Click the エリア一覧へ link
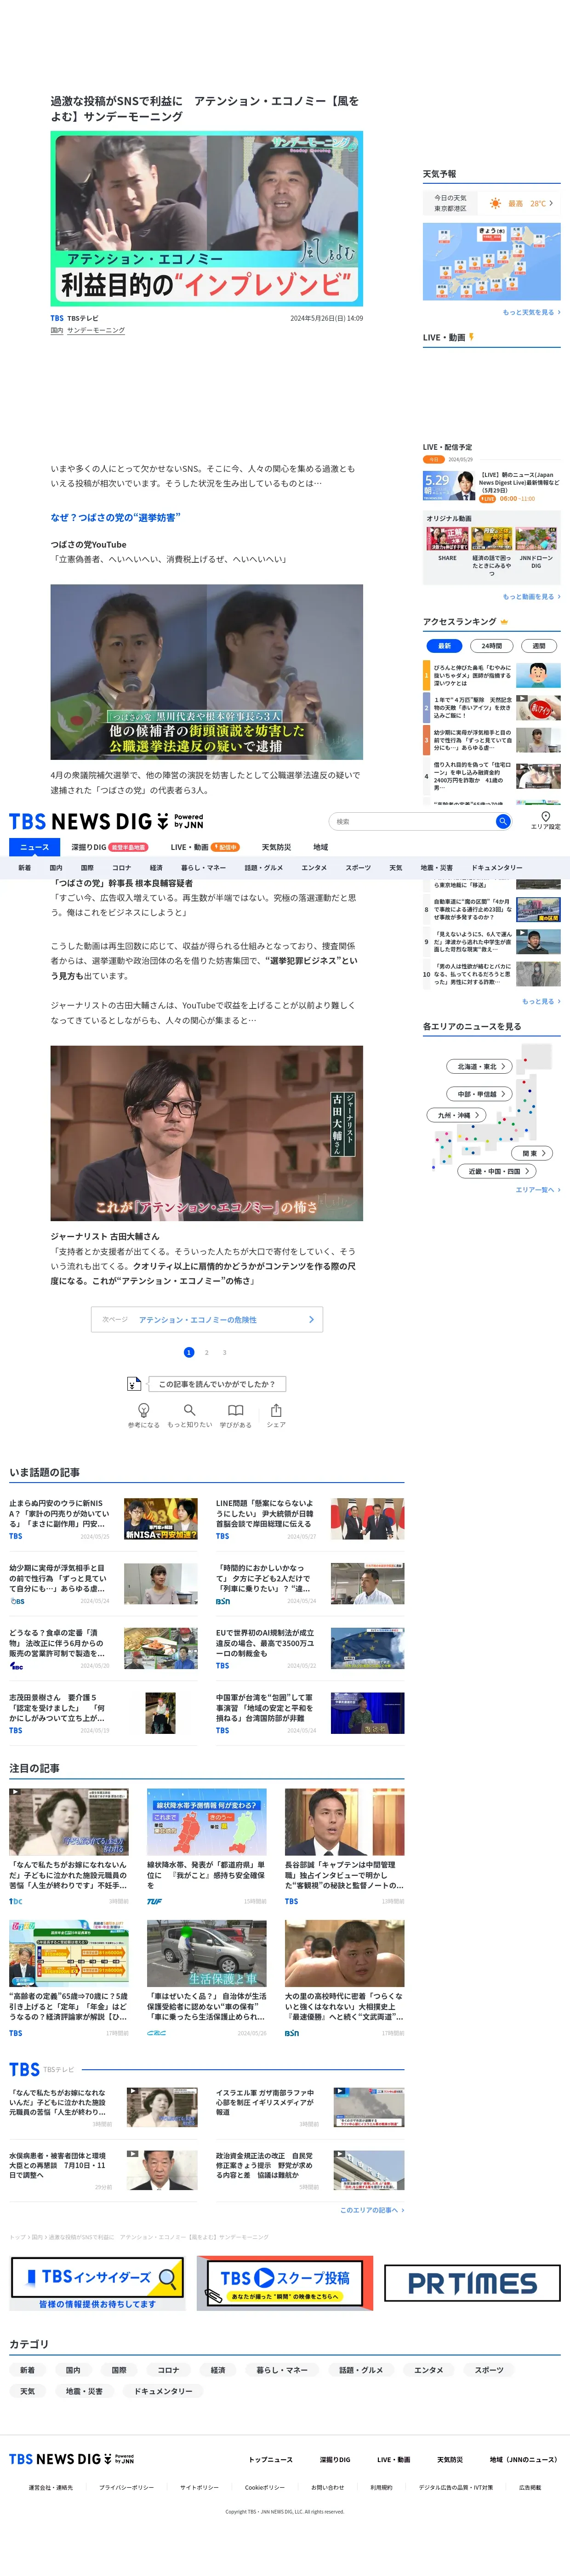The height and width of the screenshot is (2576, 570). [x=538, y=1190]
